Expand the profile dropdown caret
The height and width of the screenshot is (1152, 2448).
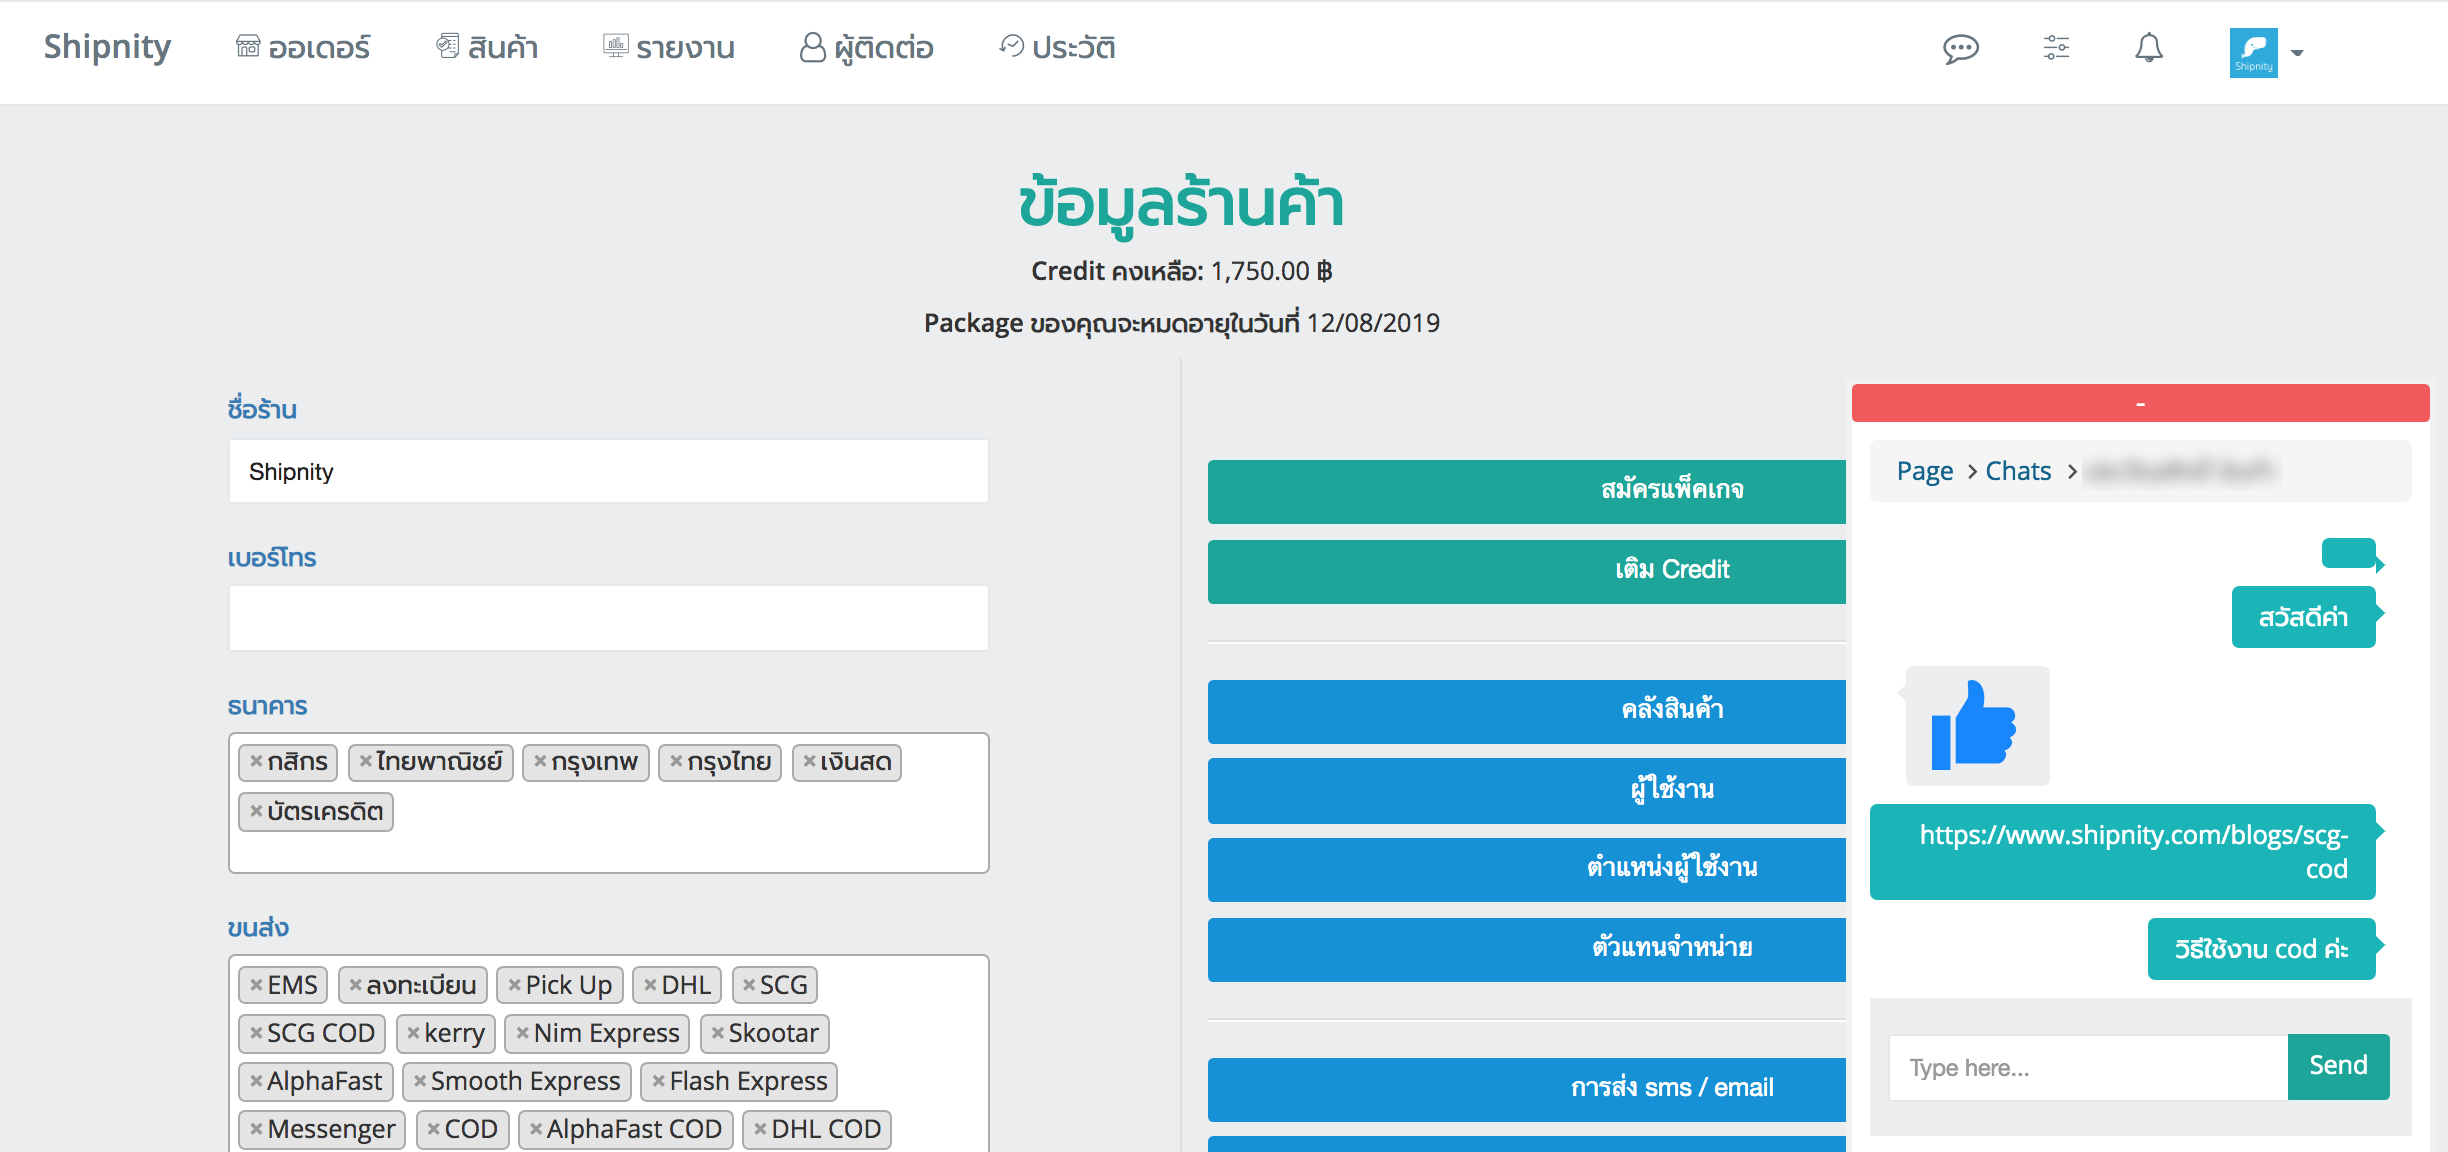(2297, 53)
